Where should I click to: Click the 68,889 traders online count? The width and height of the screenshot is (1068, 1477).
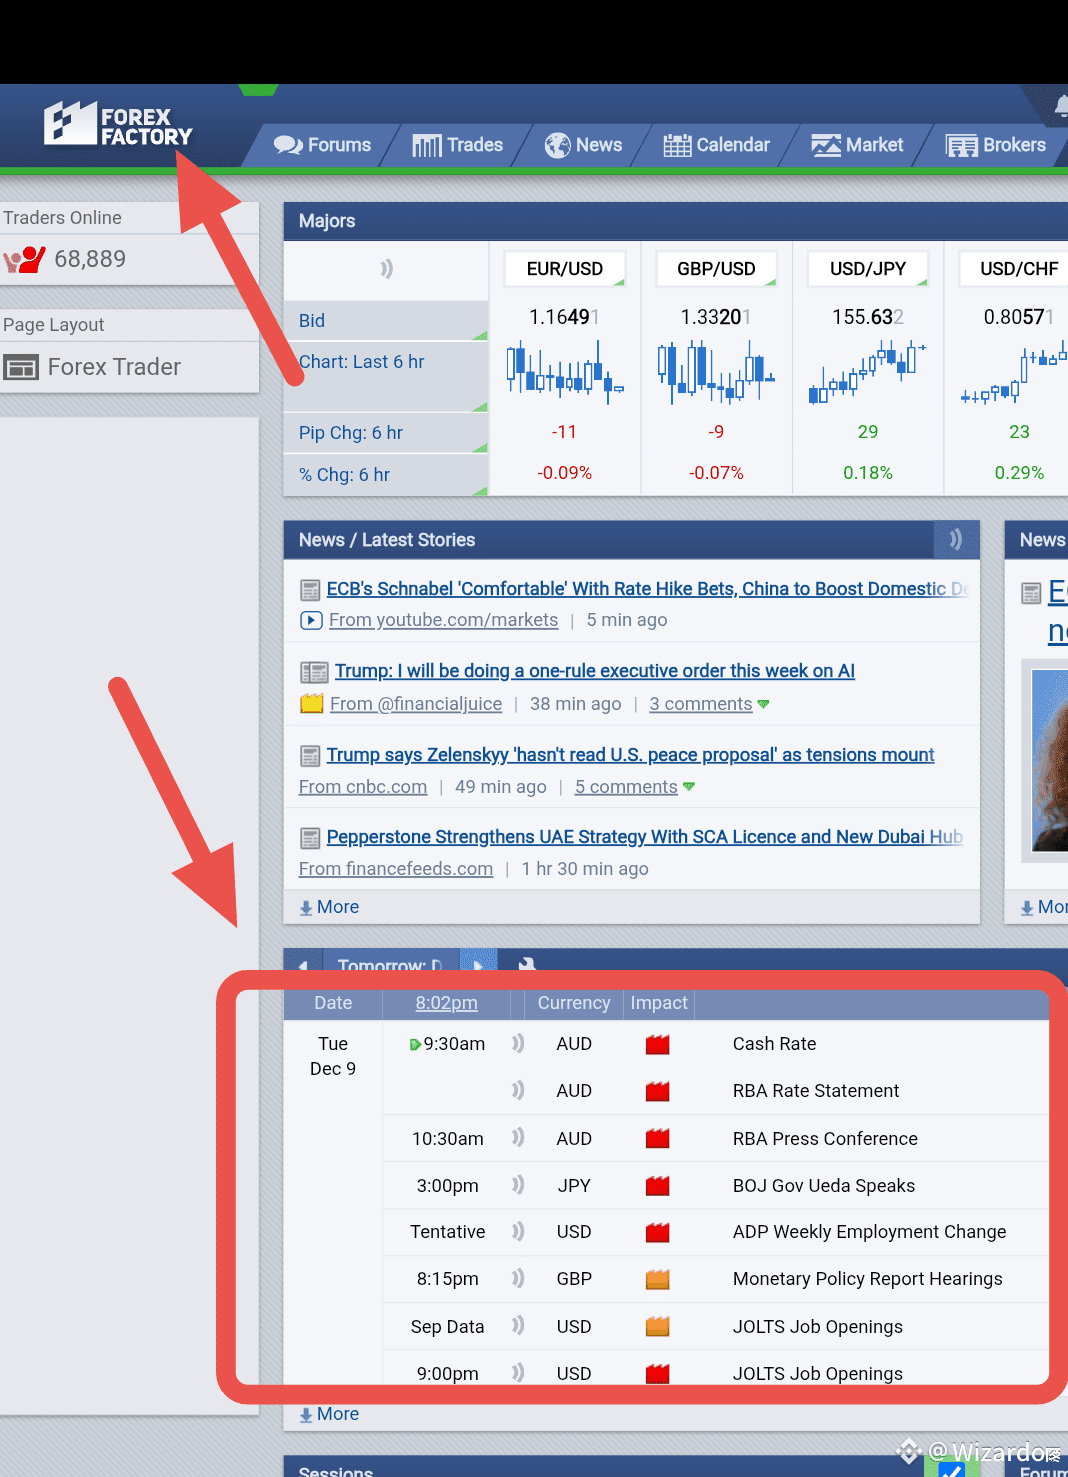[90, 259]
